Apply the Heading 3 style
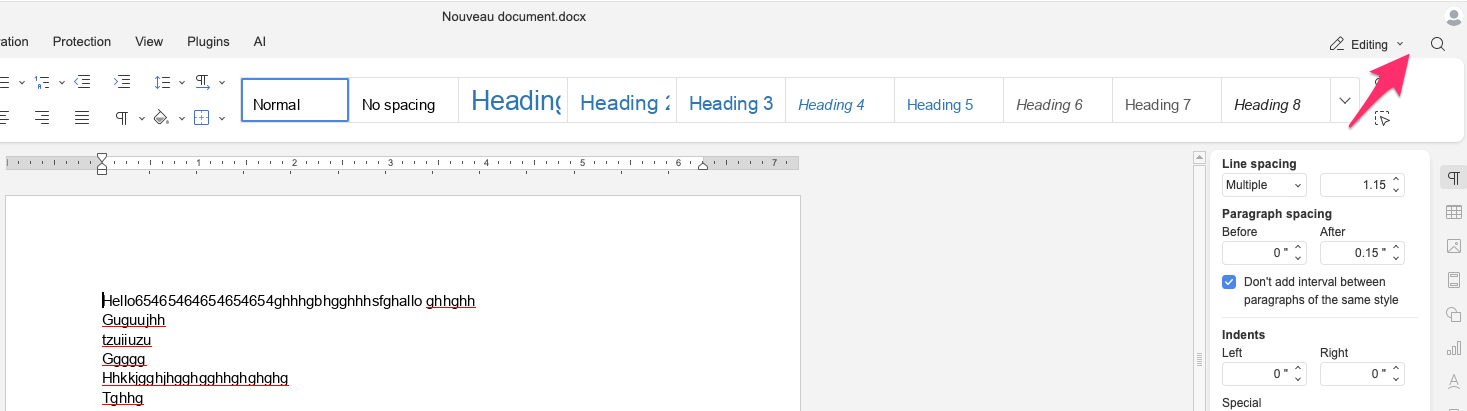This screenshot has height=411, width=1467. click(731, 103)
